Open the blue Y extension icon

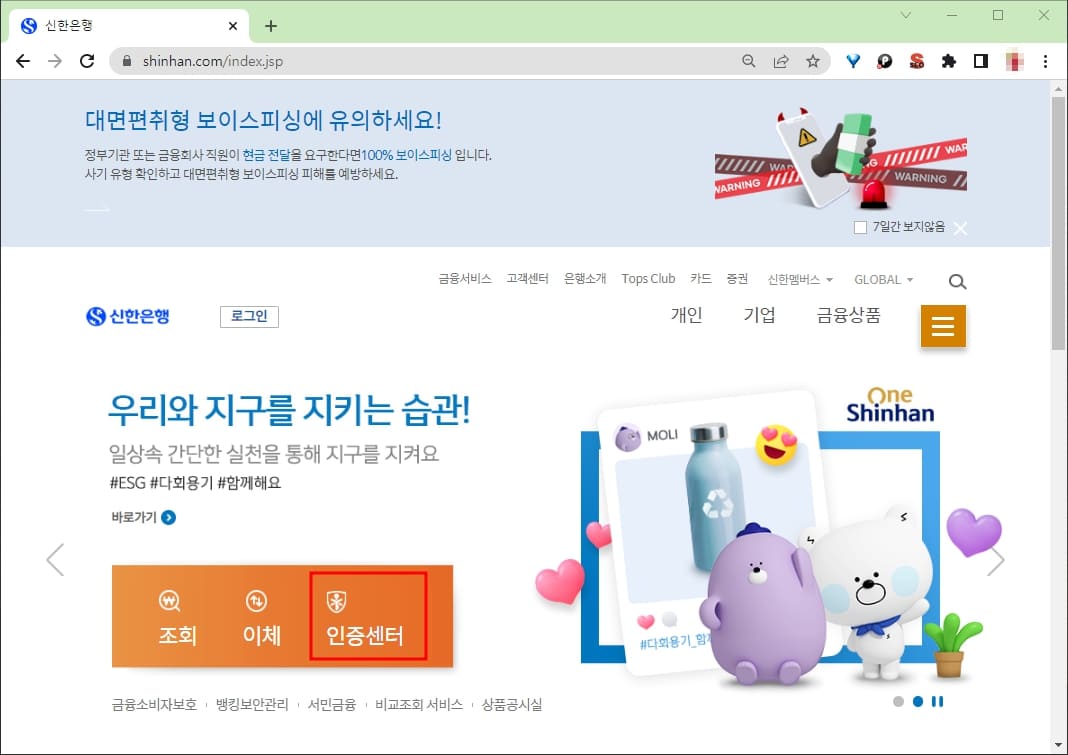tap(853, 61)
